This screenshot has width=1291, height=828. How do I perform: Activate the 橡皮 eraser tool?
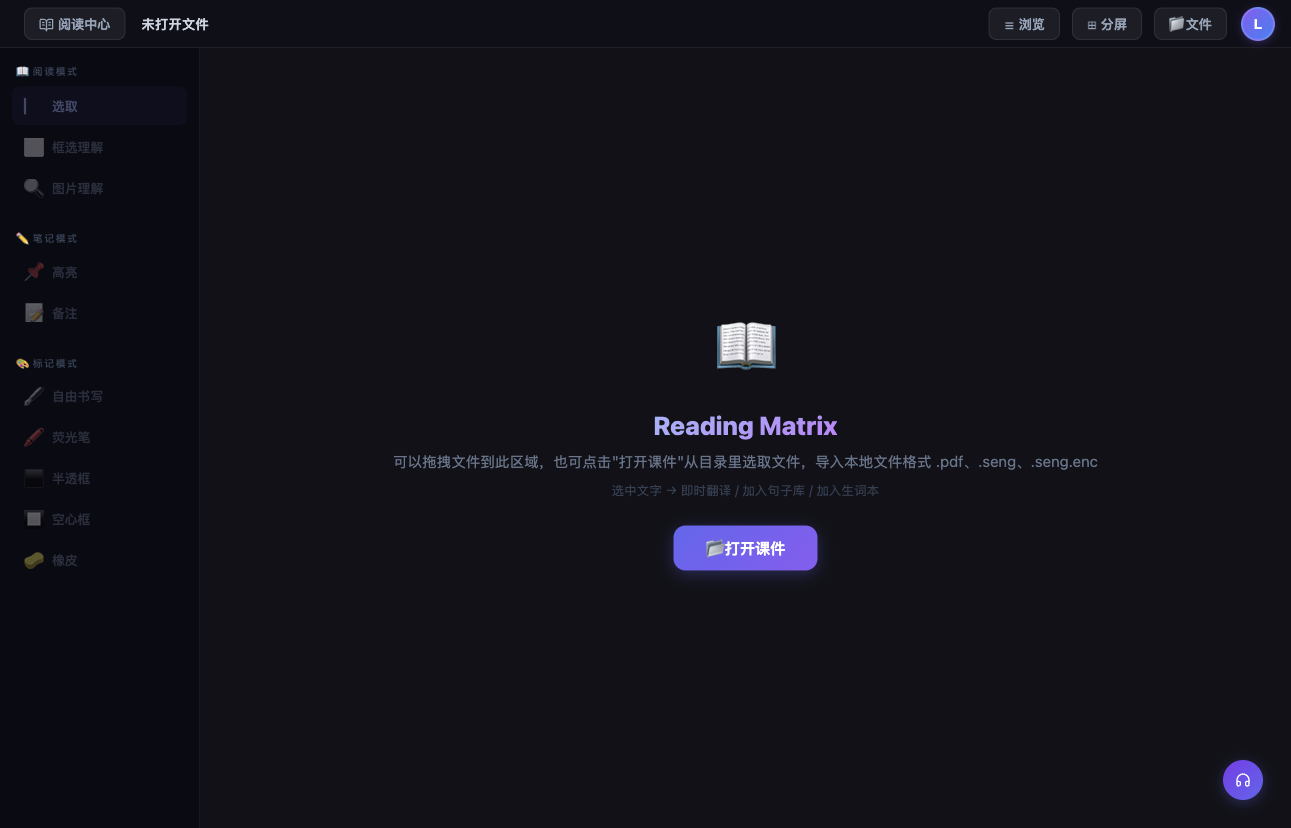[x=99, y=560]
